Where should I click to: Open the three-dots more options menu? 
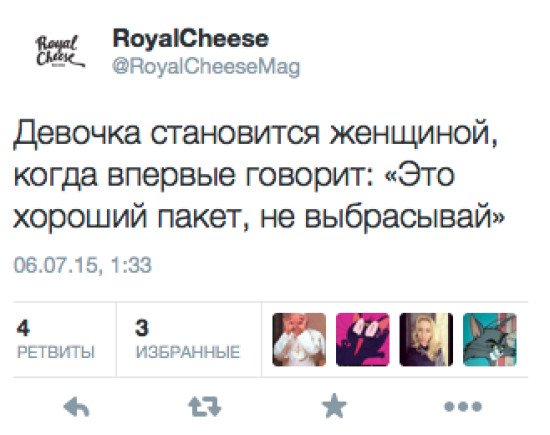[x=463, y=407]
